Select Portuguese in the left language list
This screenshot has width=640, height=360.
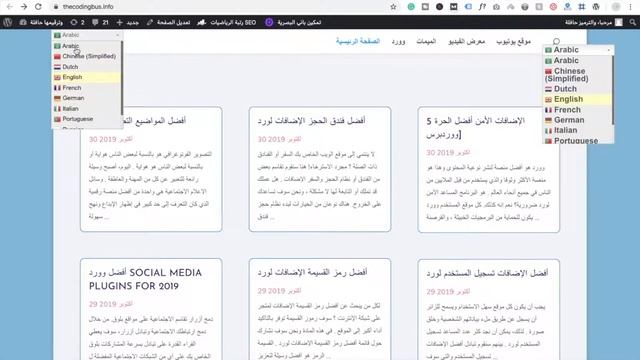point(87,119)
